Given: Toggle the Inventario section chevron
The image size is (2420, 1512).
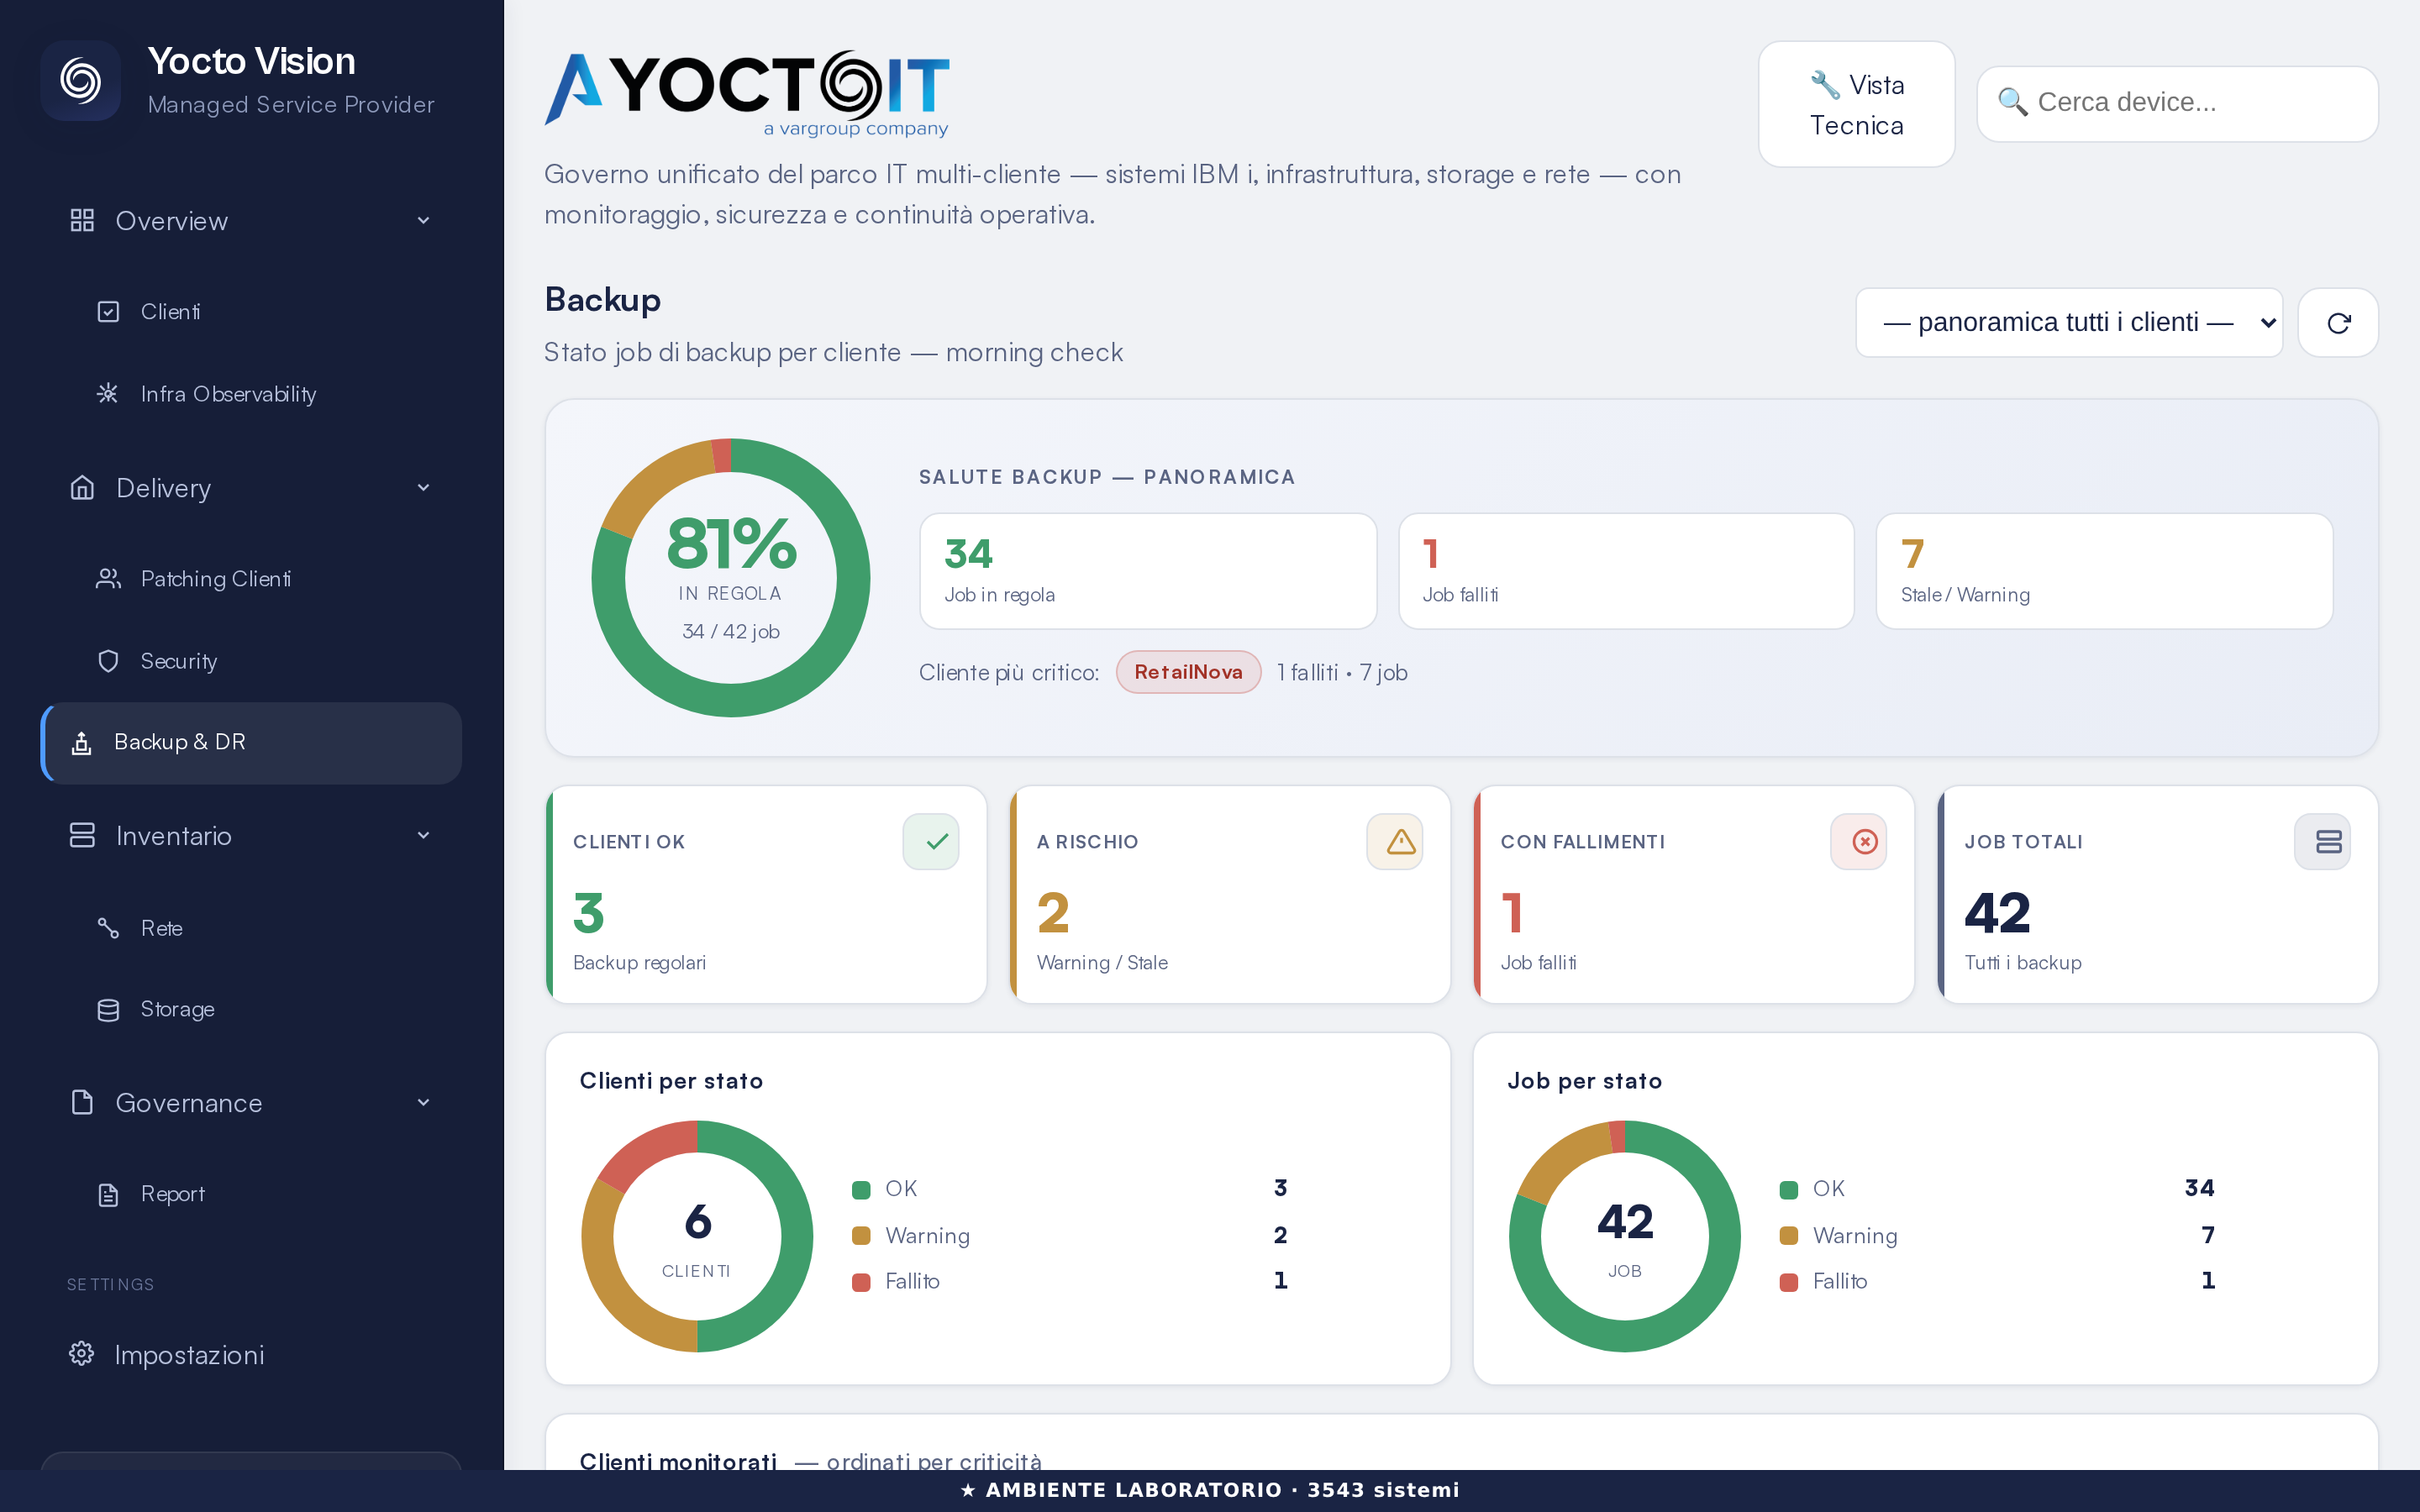Looking at the screenshot, I should pos(423,836).
